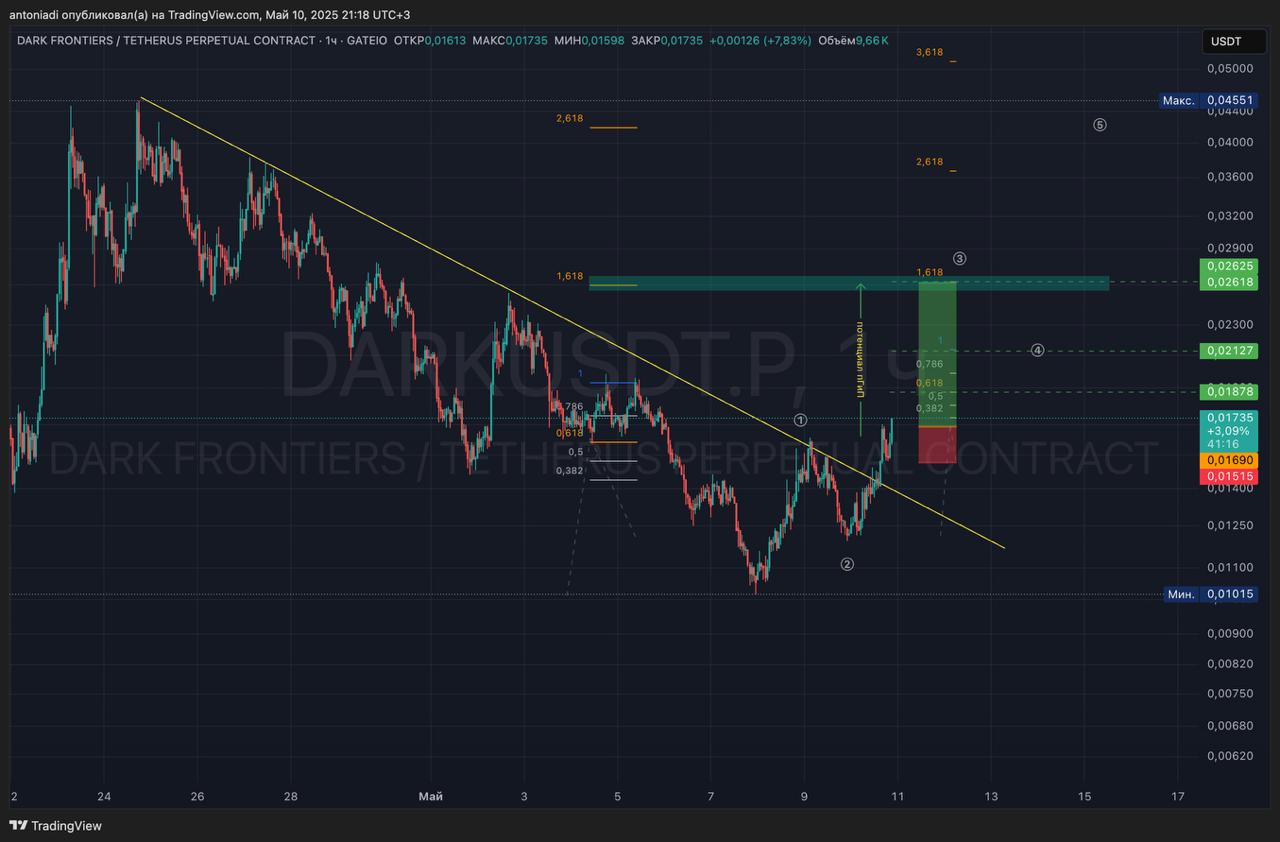
Task: Click the 0,00750 price axis label
Action: pyautogui.click(x=1229, y=693)
